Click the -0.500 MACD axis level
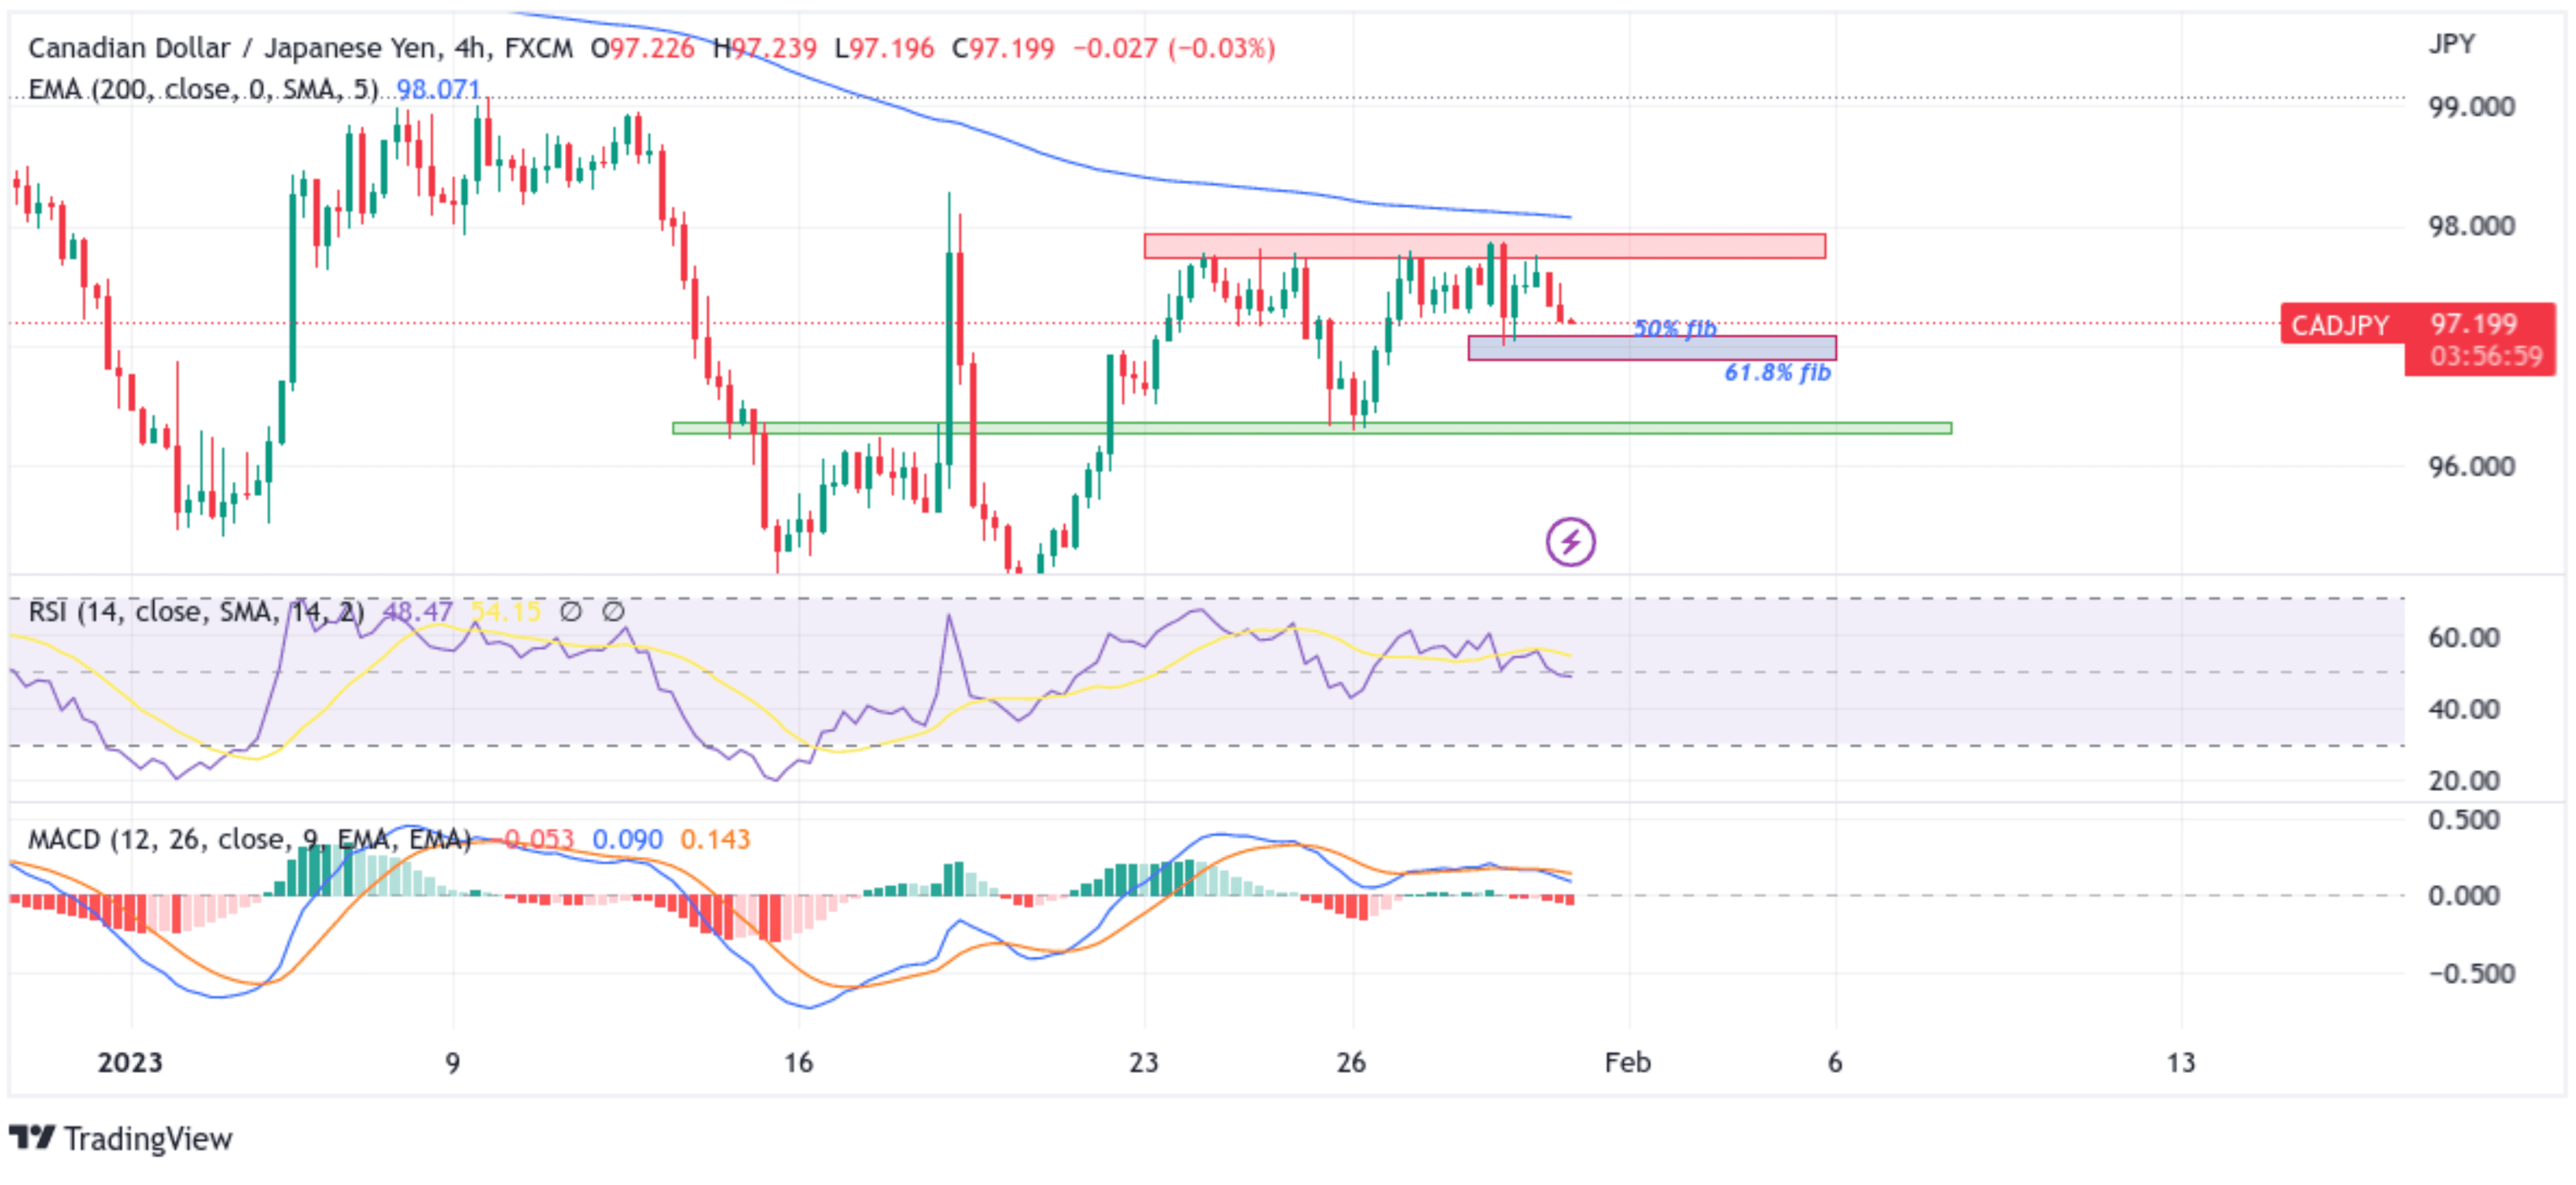The image size is (2576, 1185). pos(2471,974)
